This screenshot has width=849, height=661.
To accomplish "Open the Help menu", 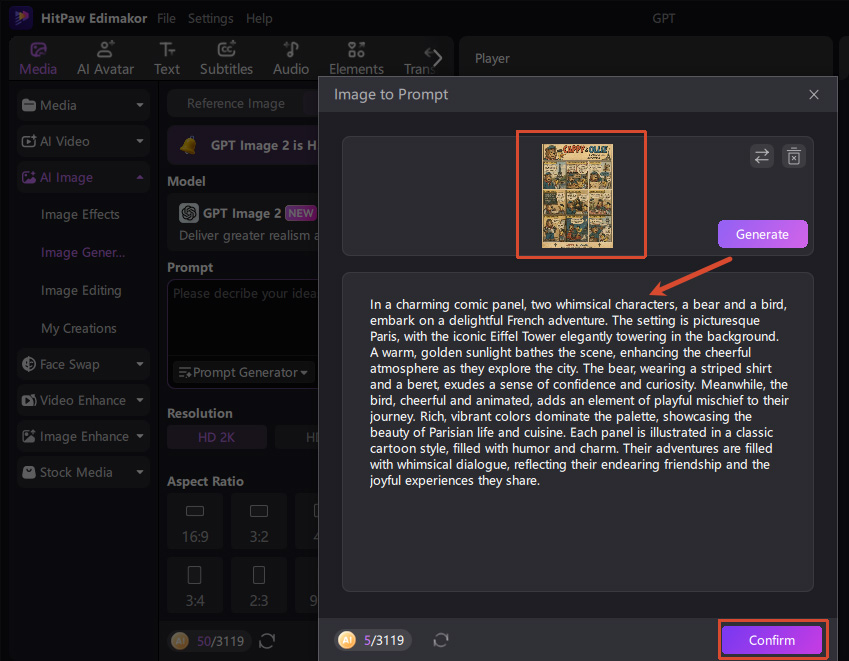I will (259, 18).
